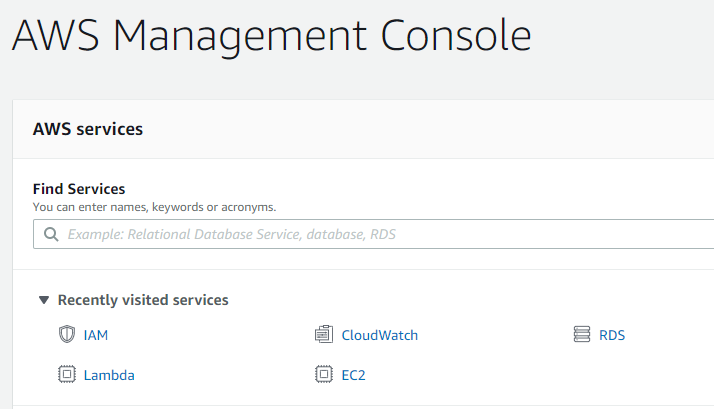Click the Recently visited services label
Viewport: 714px width, 409px height.
pos(143,300)
